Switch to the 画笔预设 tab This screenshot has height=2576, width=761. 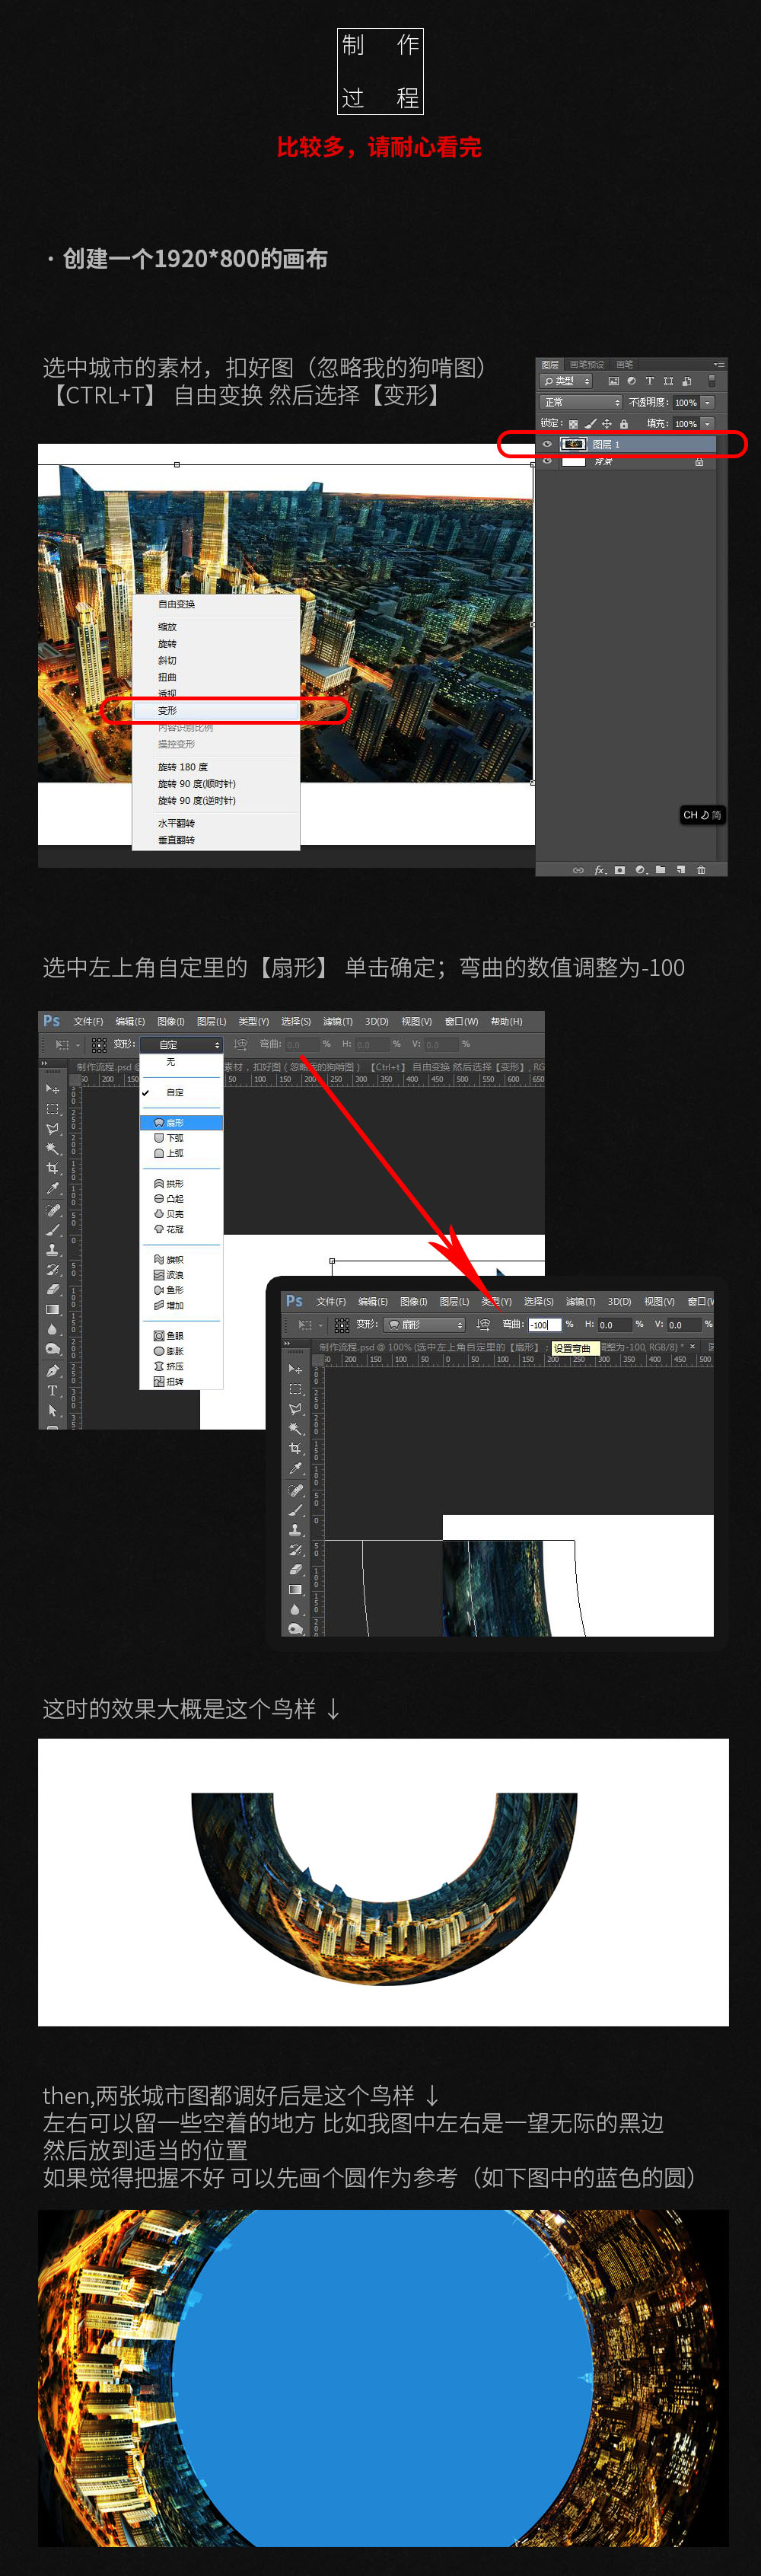[587, 365]
